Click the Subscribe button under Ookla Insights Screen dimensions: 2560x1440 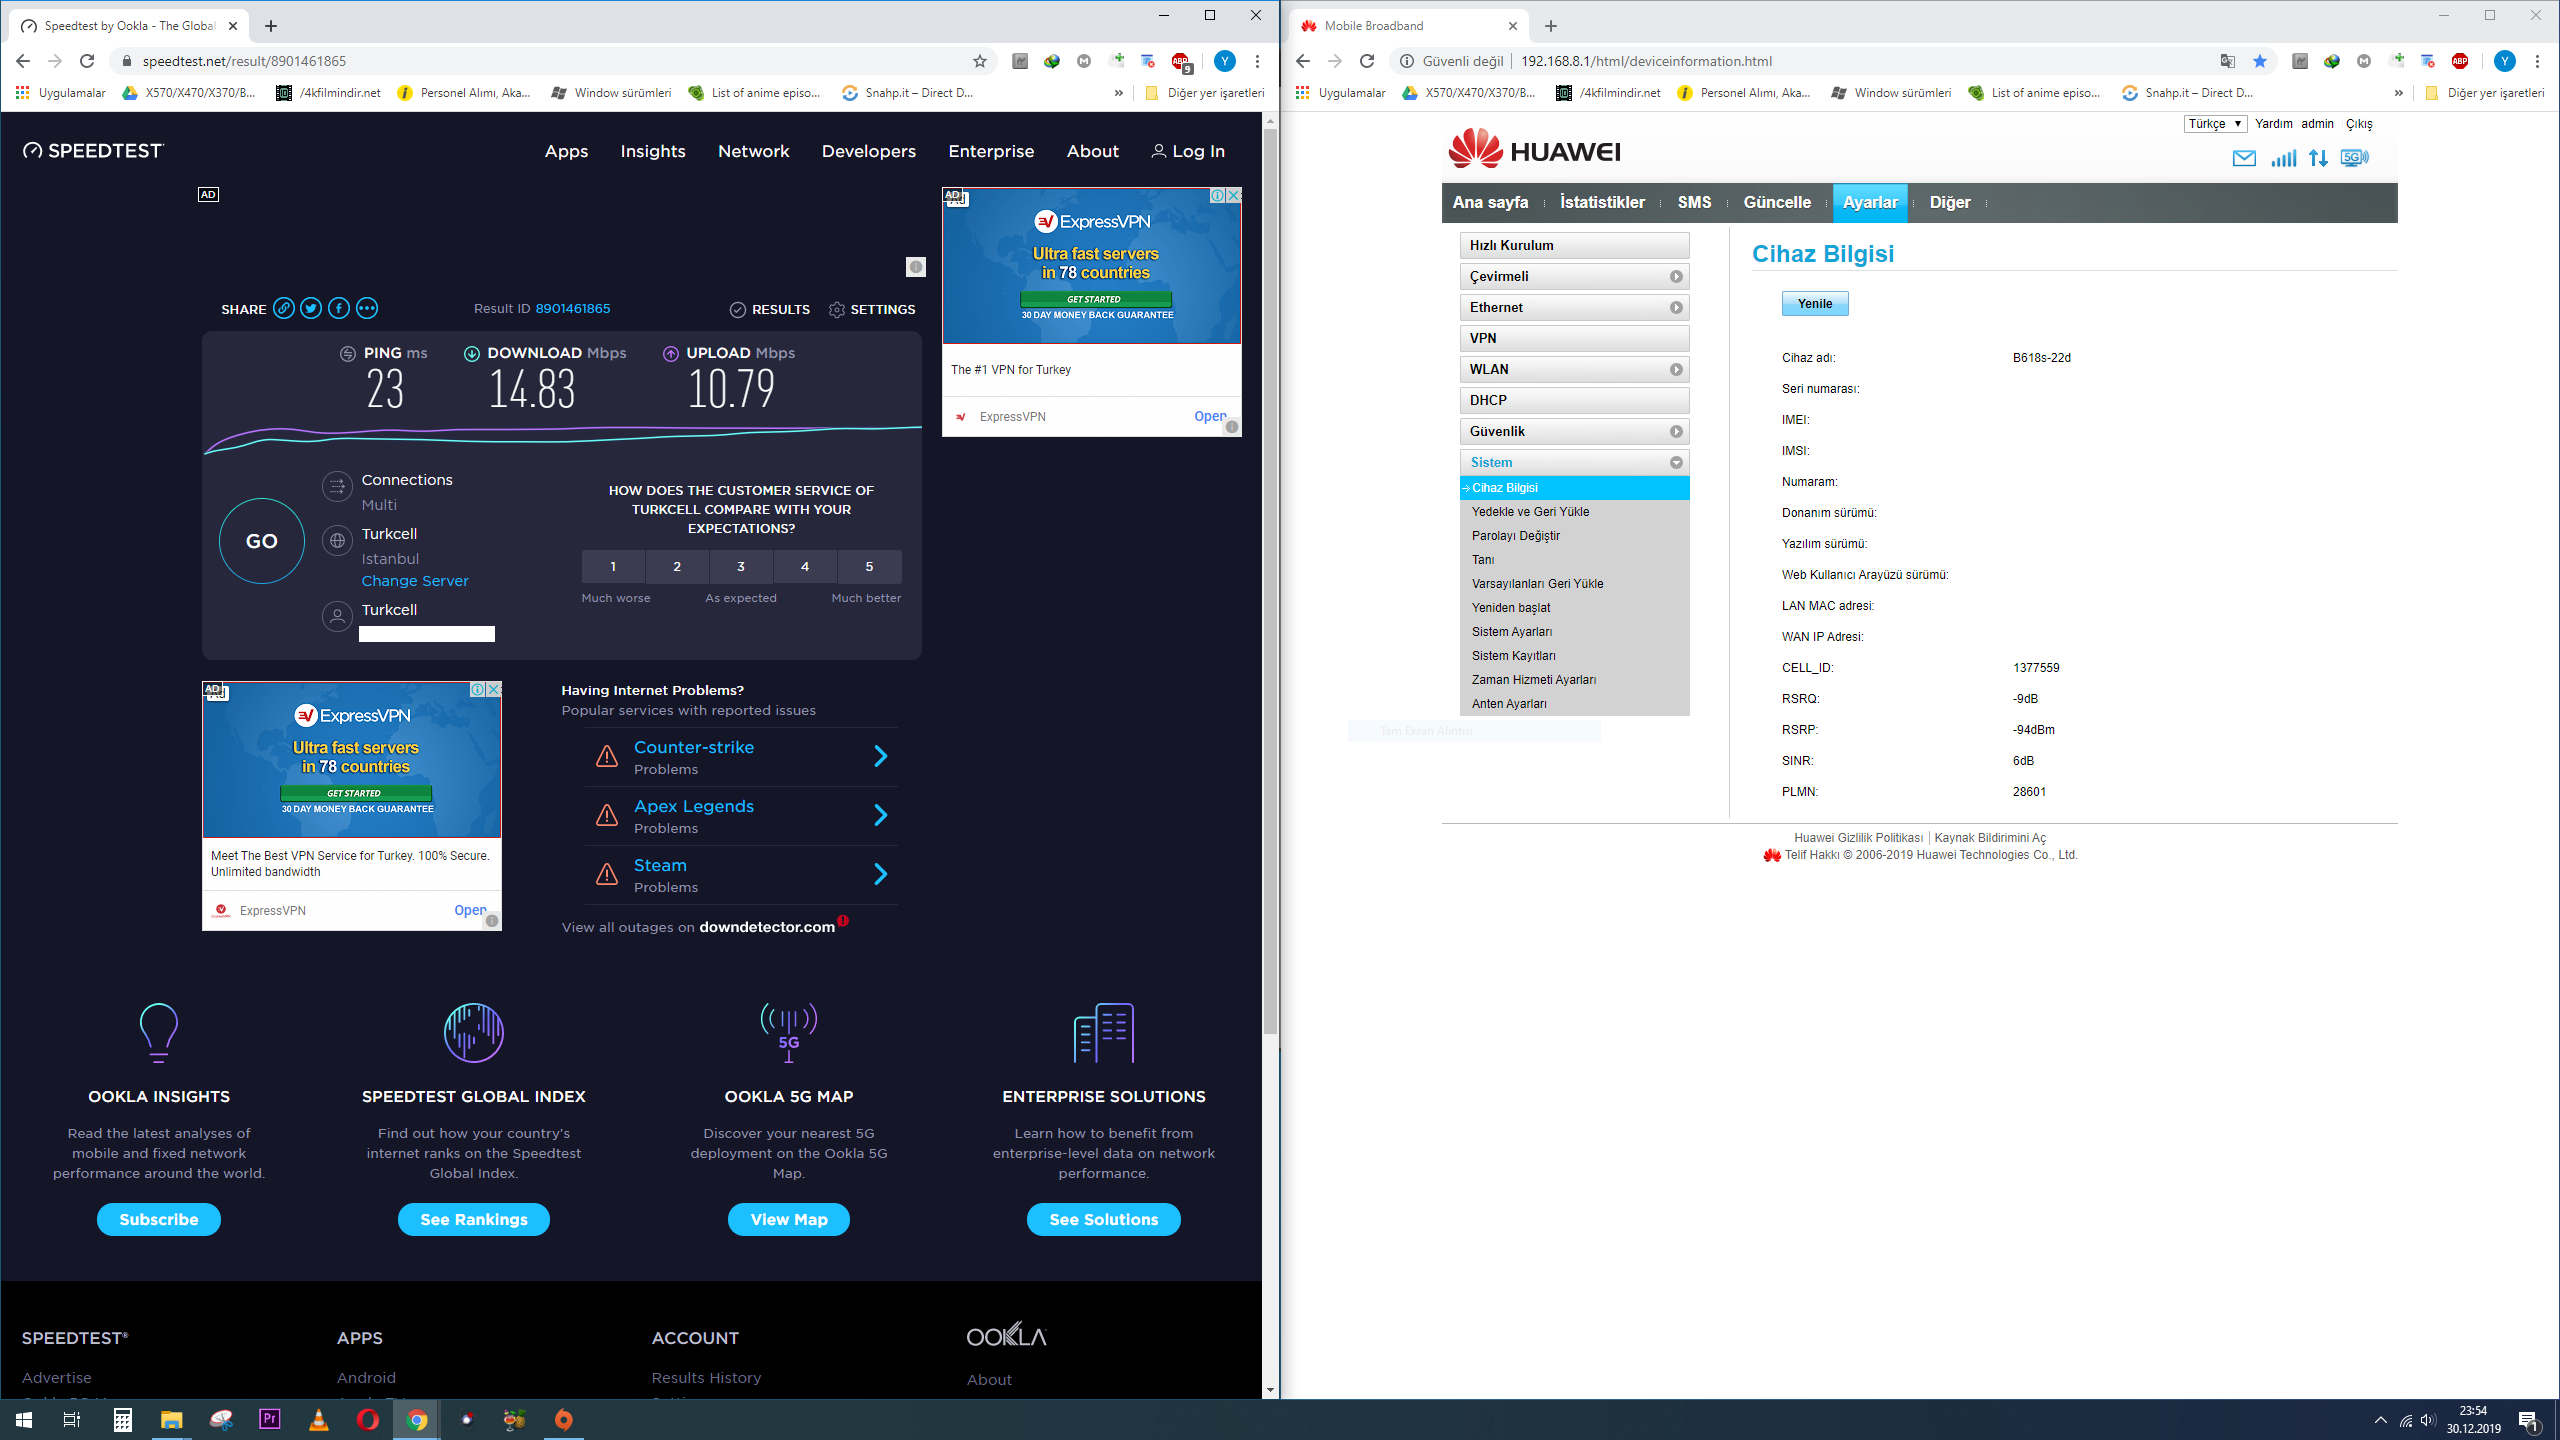coord(159,1219)
